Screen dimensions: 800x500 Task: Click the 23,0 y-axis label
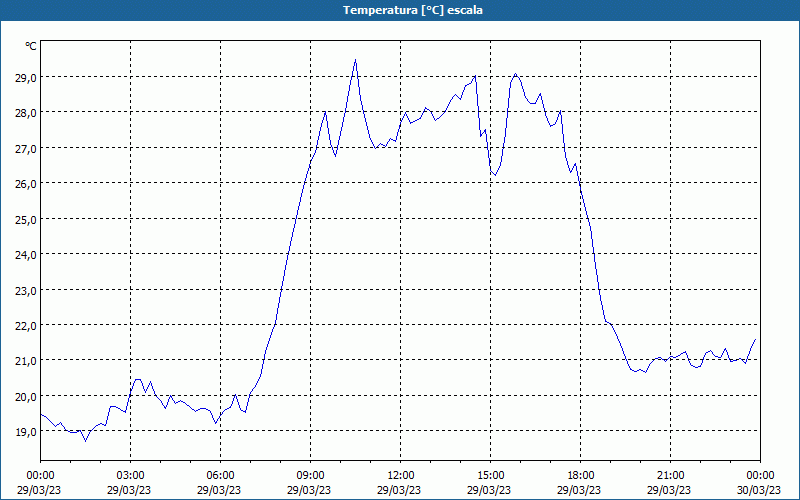26,290
